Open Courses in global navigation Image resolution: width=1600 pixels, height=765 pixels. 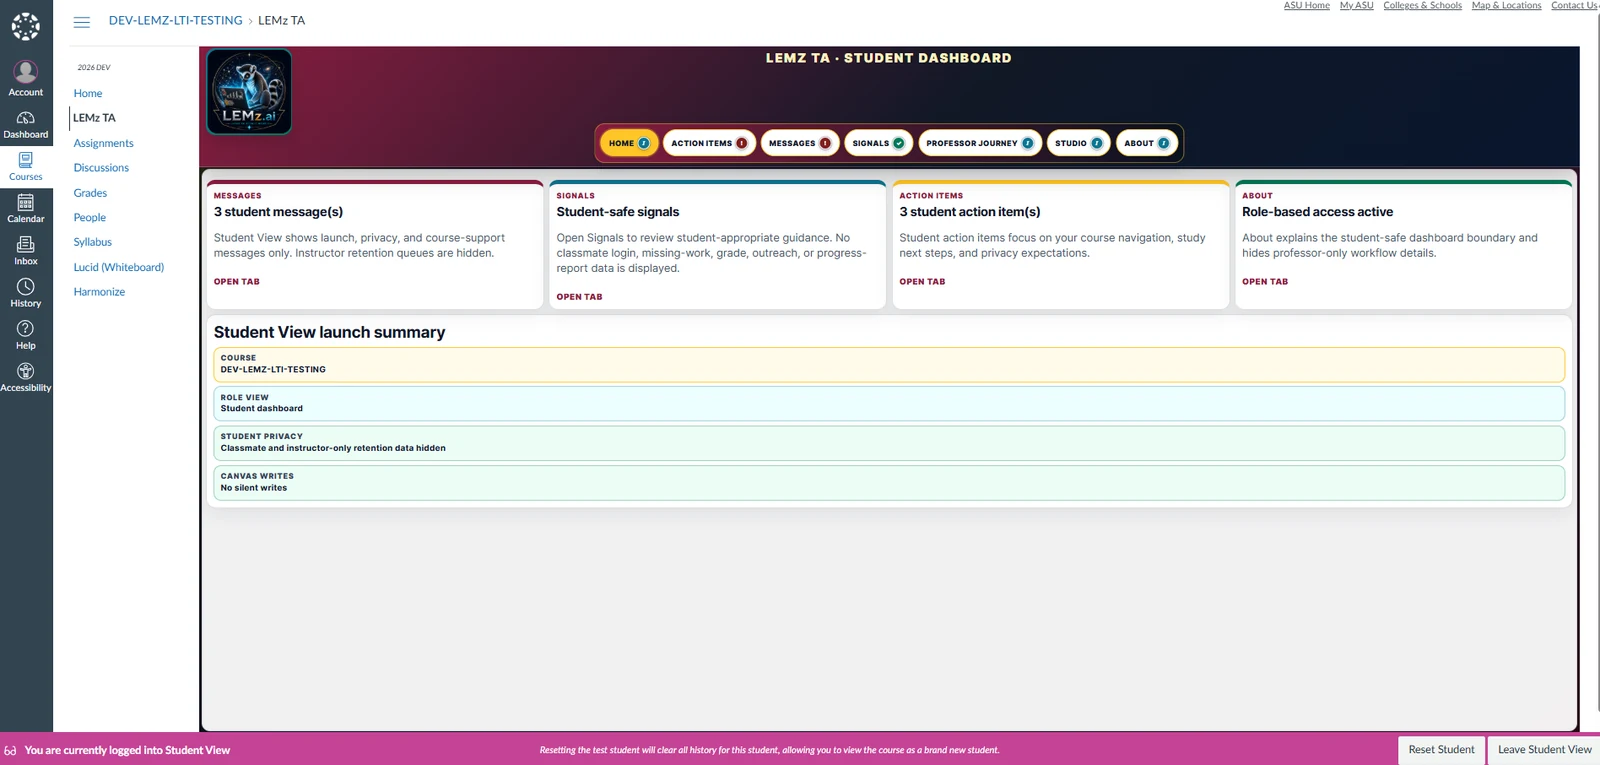click(x=26, y=167)
